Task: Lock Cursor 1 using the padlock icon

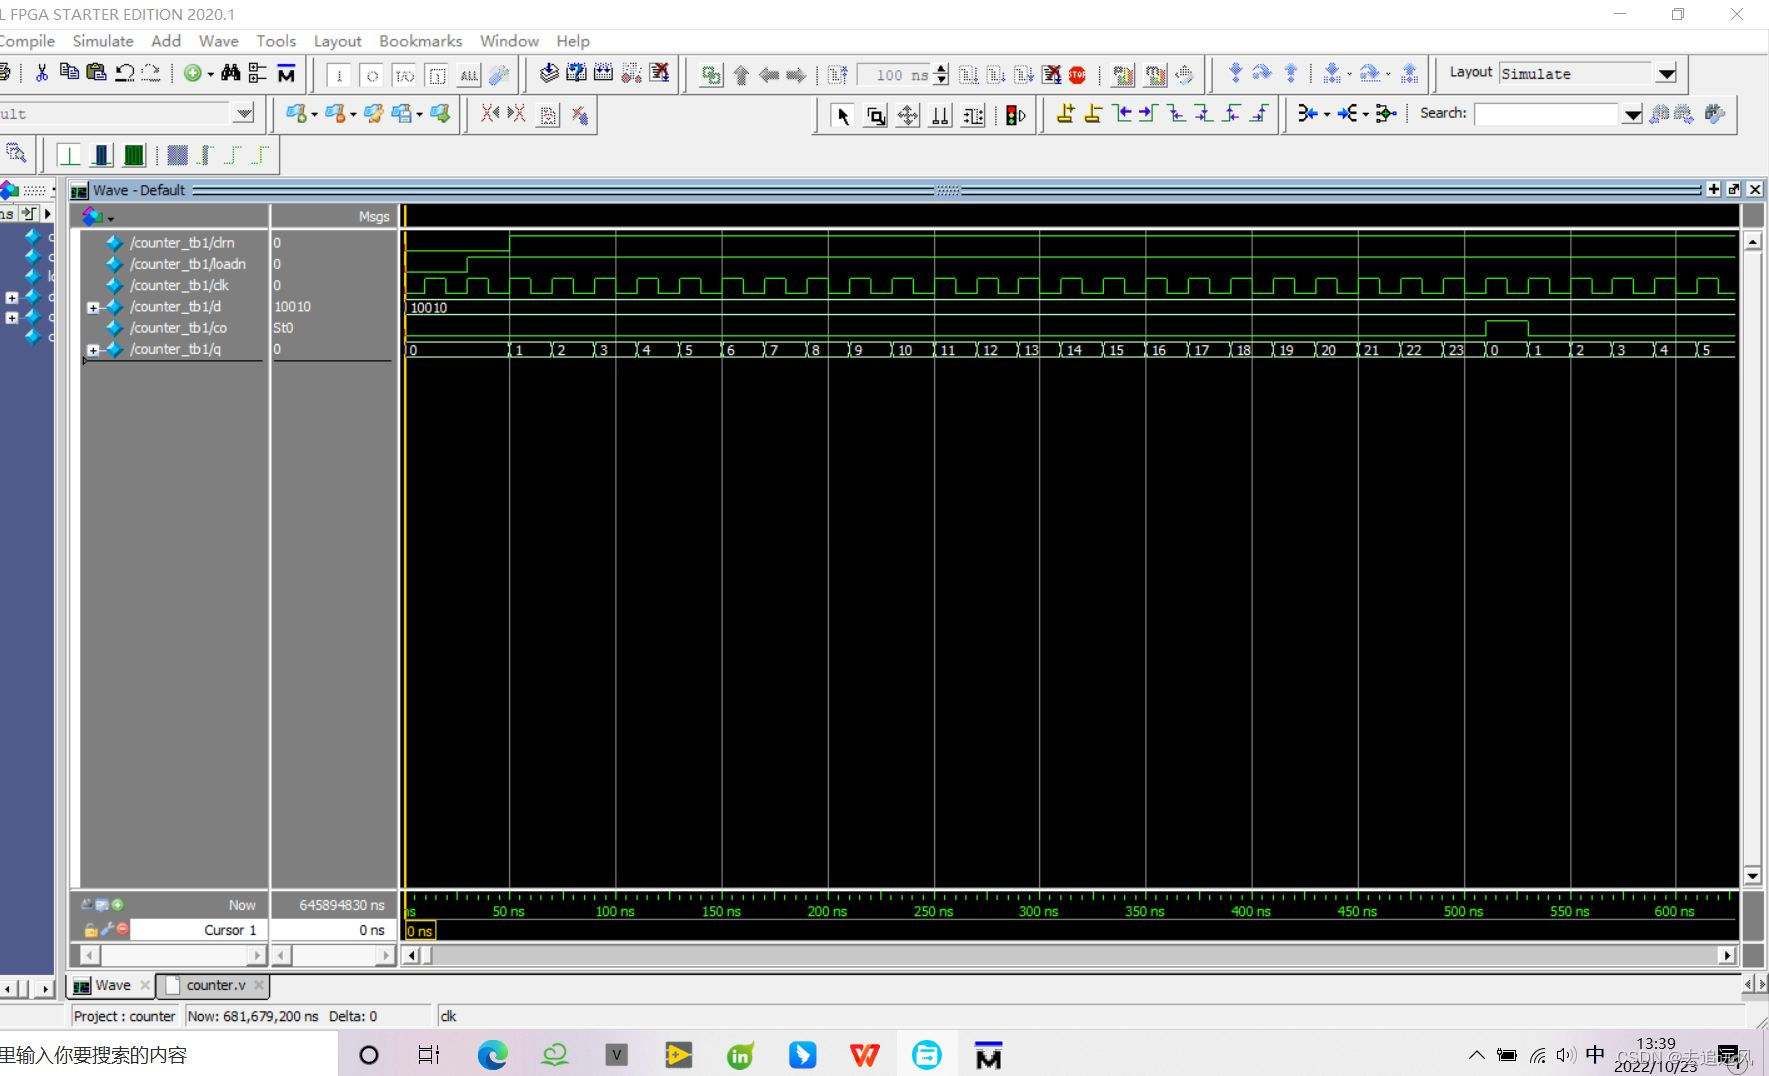Action: (x=92, y=929)
